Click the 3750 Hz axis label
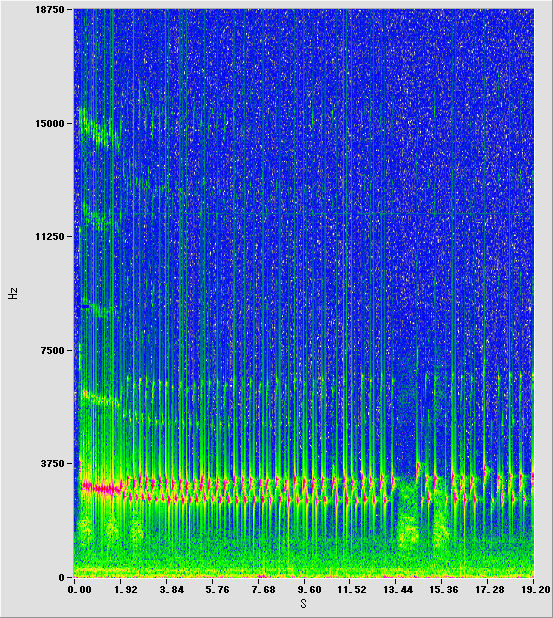Screen dimensions: 553x618 [52, 464]
